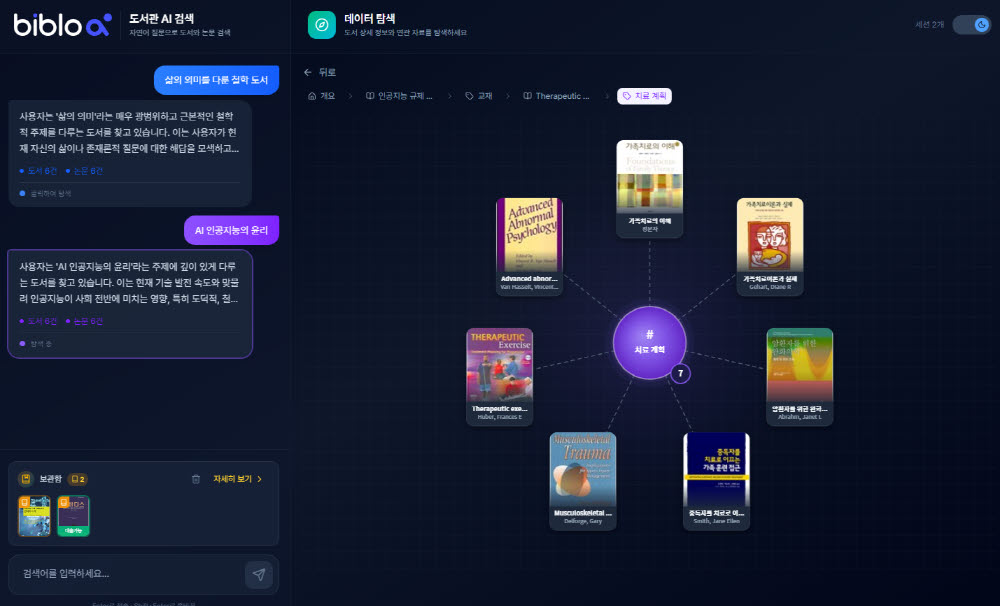The width and height of the screenshot is (1000, 606).
Task: Click the count badge showing 7
Action: click(681, 374)
